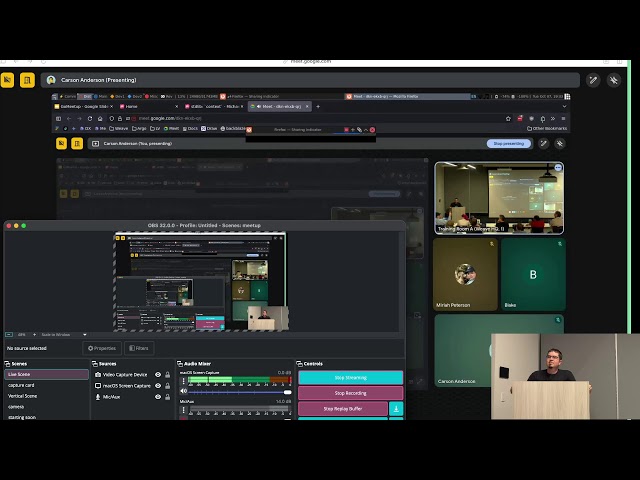Click the Firefox home icon
This screenshot has width=640, height=480.
pos(100,118)
